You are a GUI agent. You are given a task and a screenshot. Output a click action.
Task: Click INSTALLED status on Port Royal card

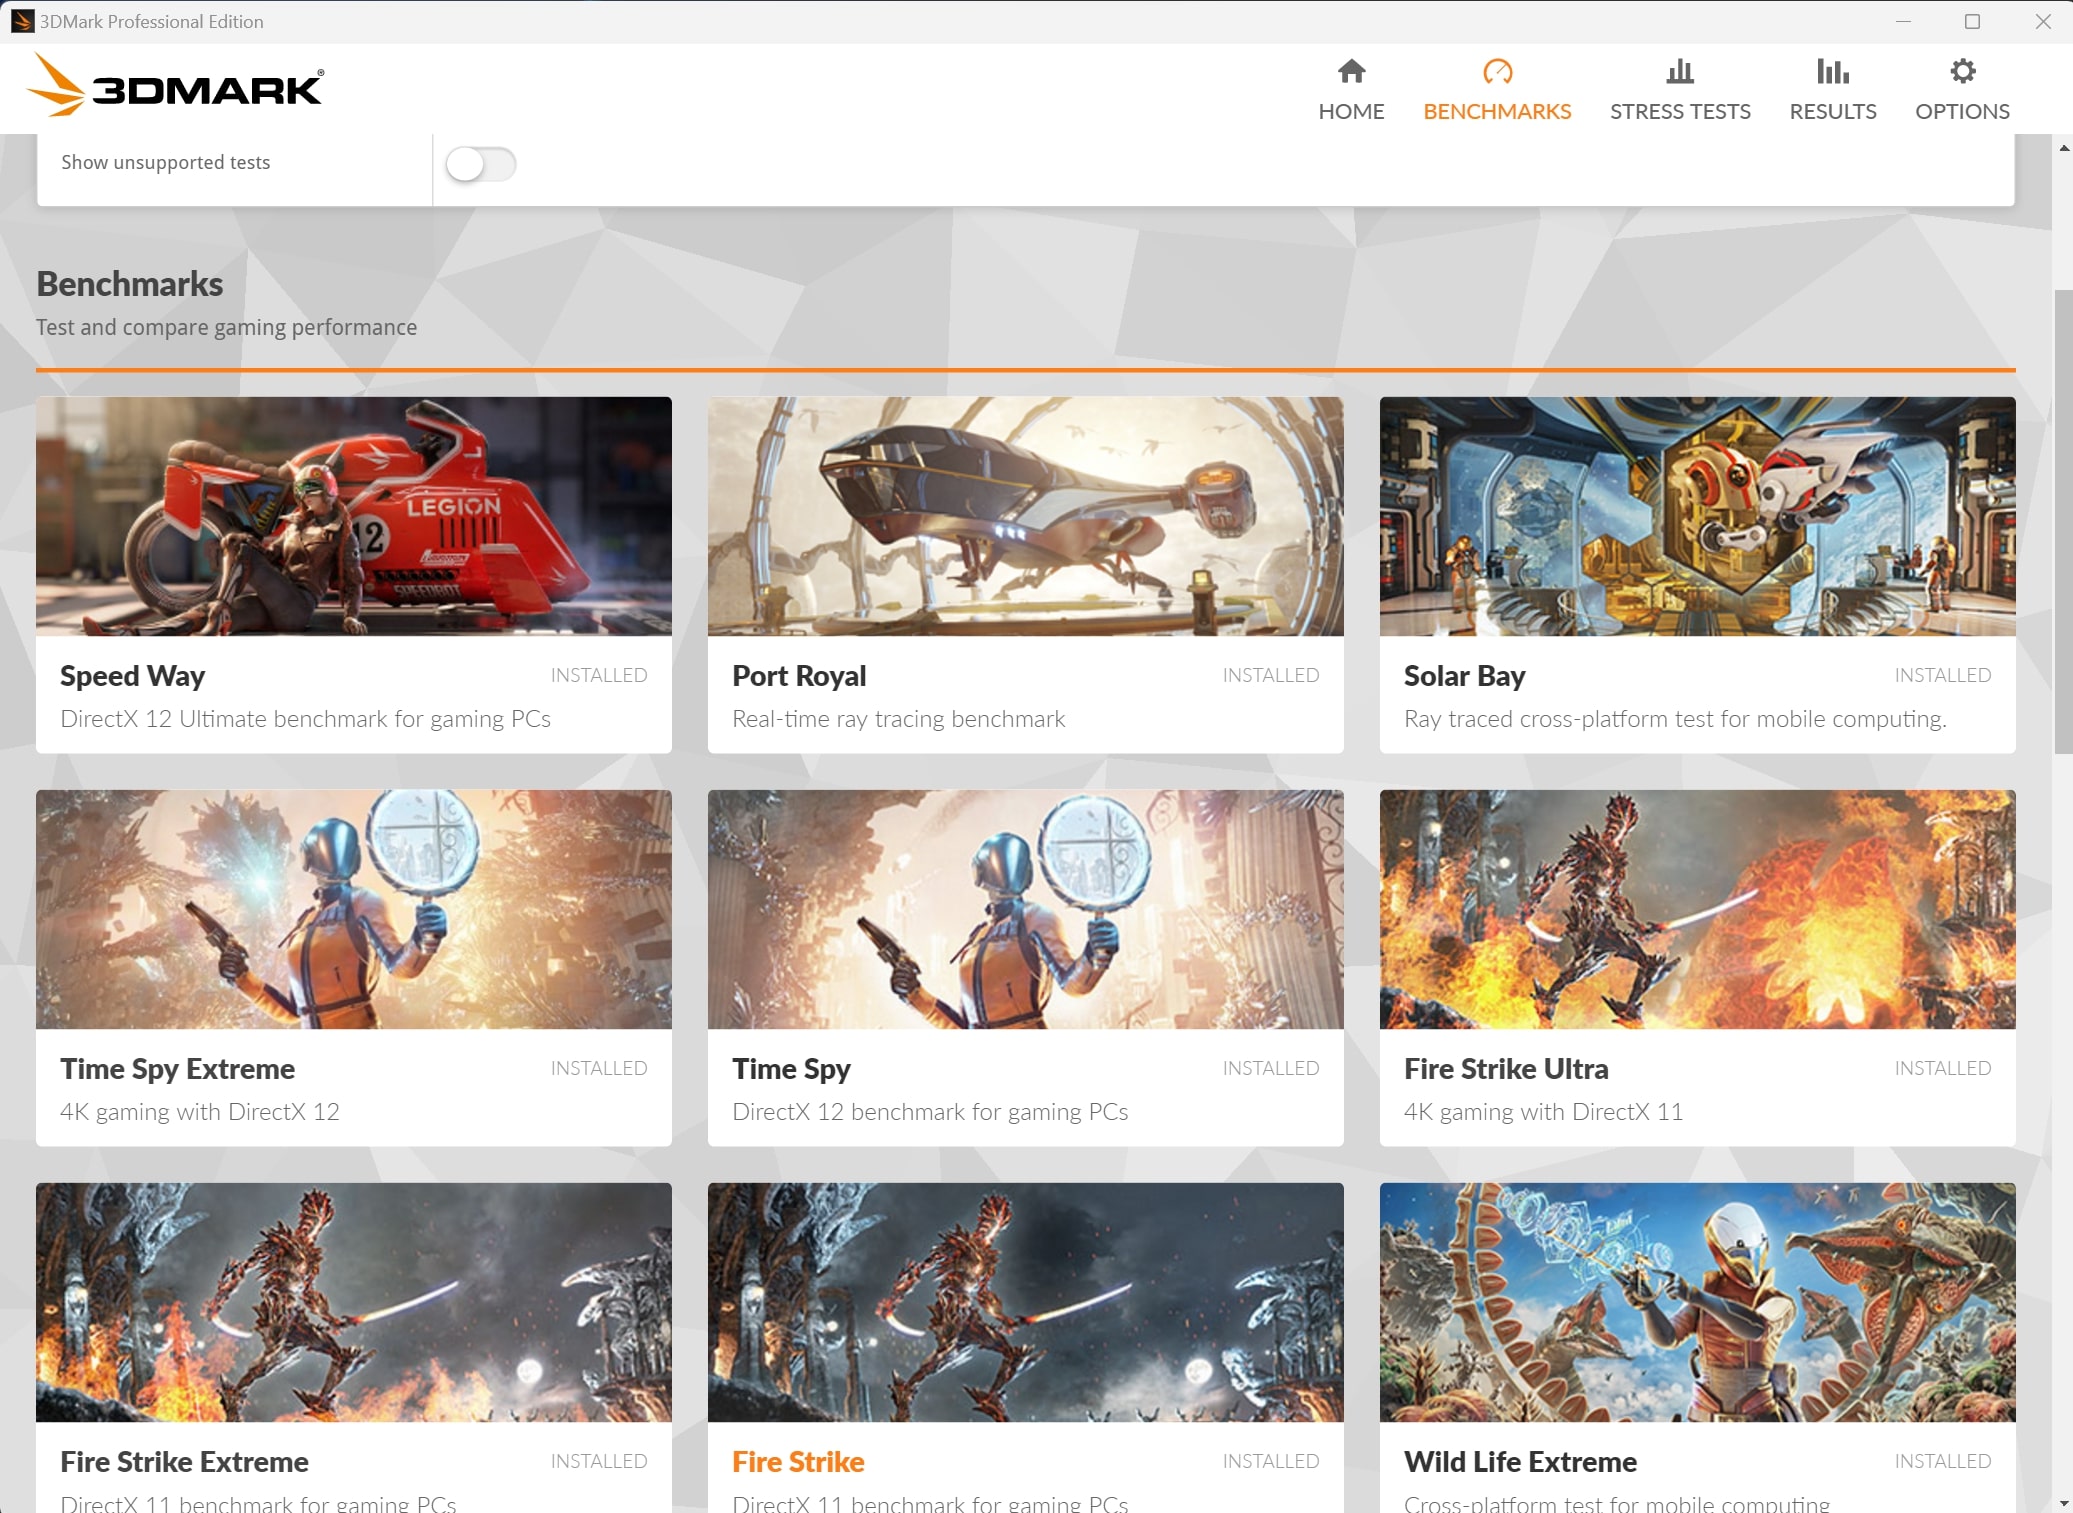(1271, 675)
